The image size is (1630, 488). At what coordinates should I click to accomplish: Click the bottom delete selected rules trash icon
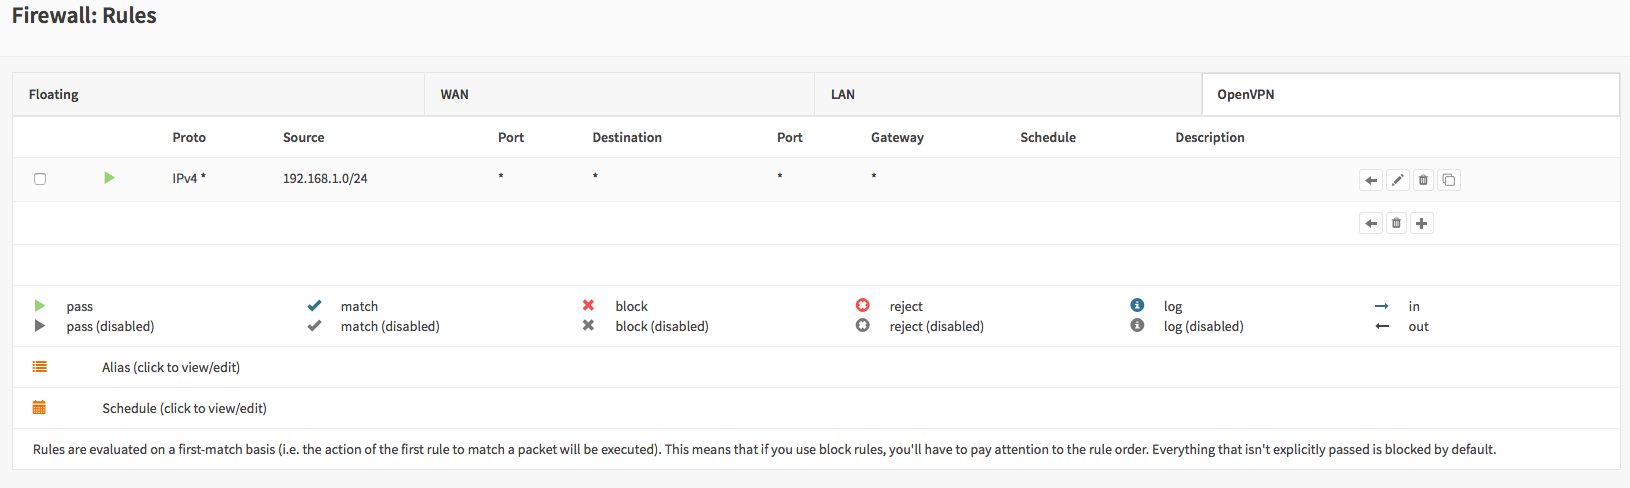point(1396,223)
